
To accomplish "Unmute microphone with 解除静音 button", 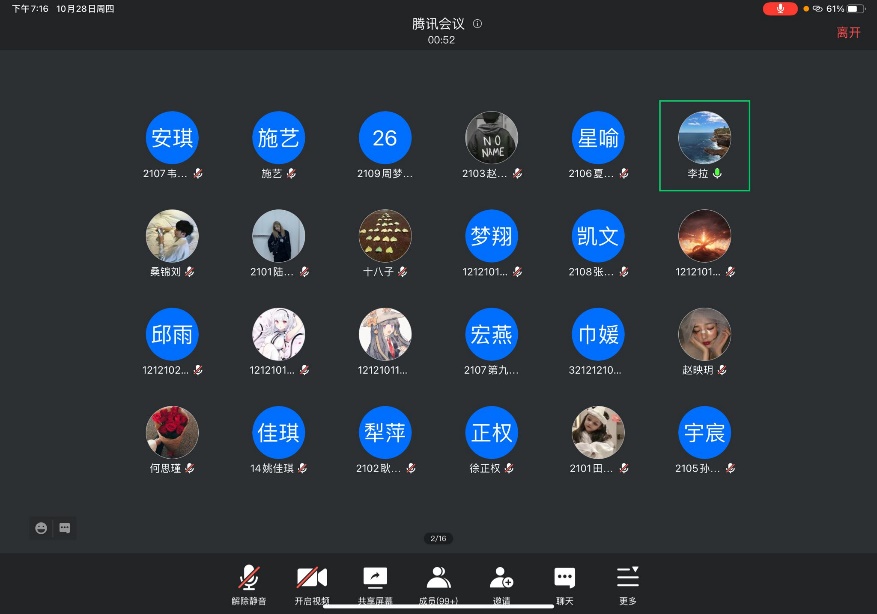I will click(x=248, y=579).
